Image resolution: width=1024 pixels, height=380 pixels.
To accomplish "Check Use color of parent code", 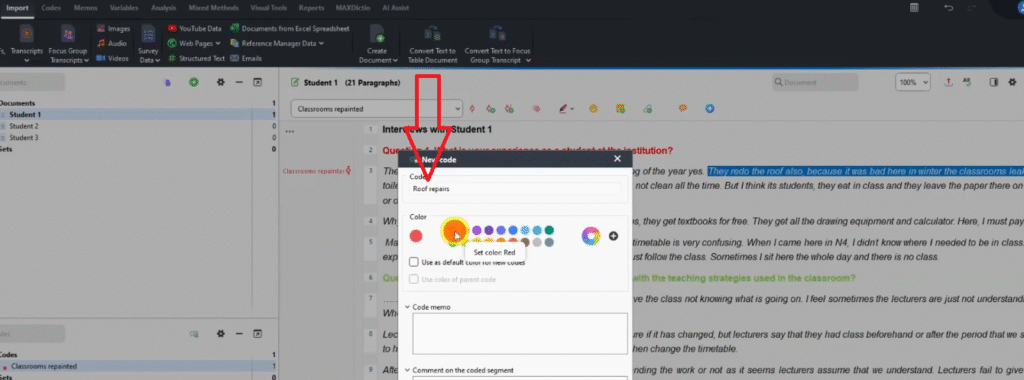I will [x=414, y=279].
